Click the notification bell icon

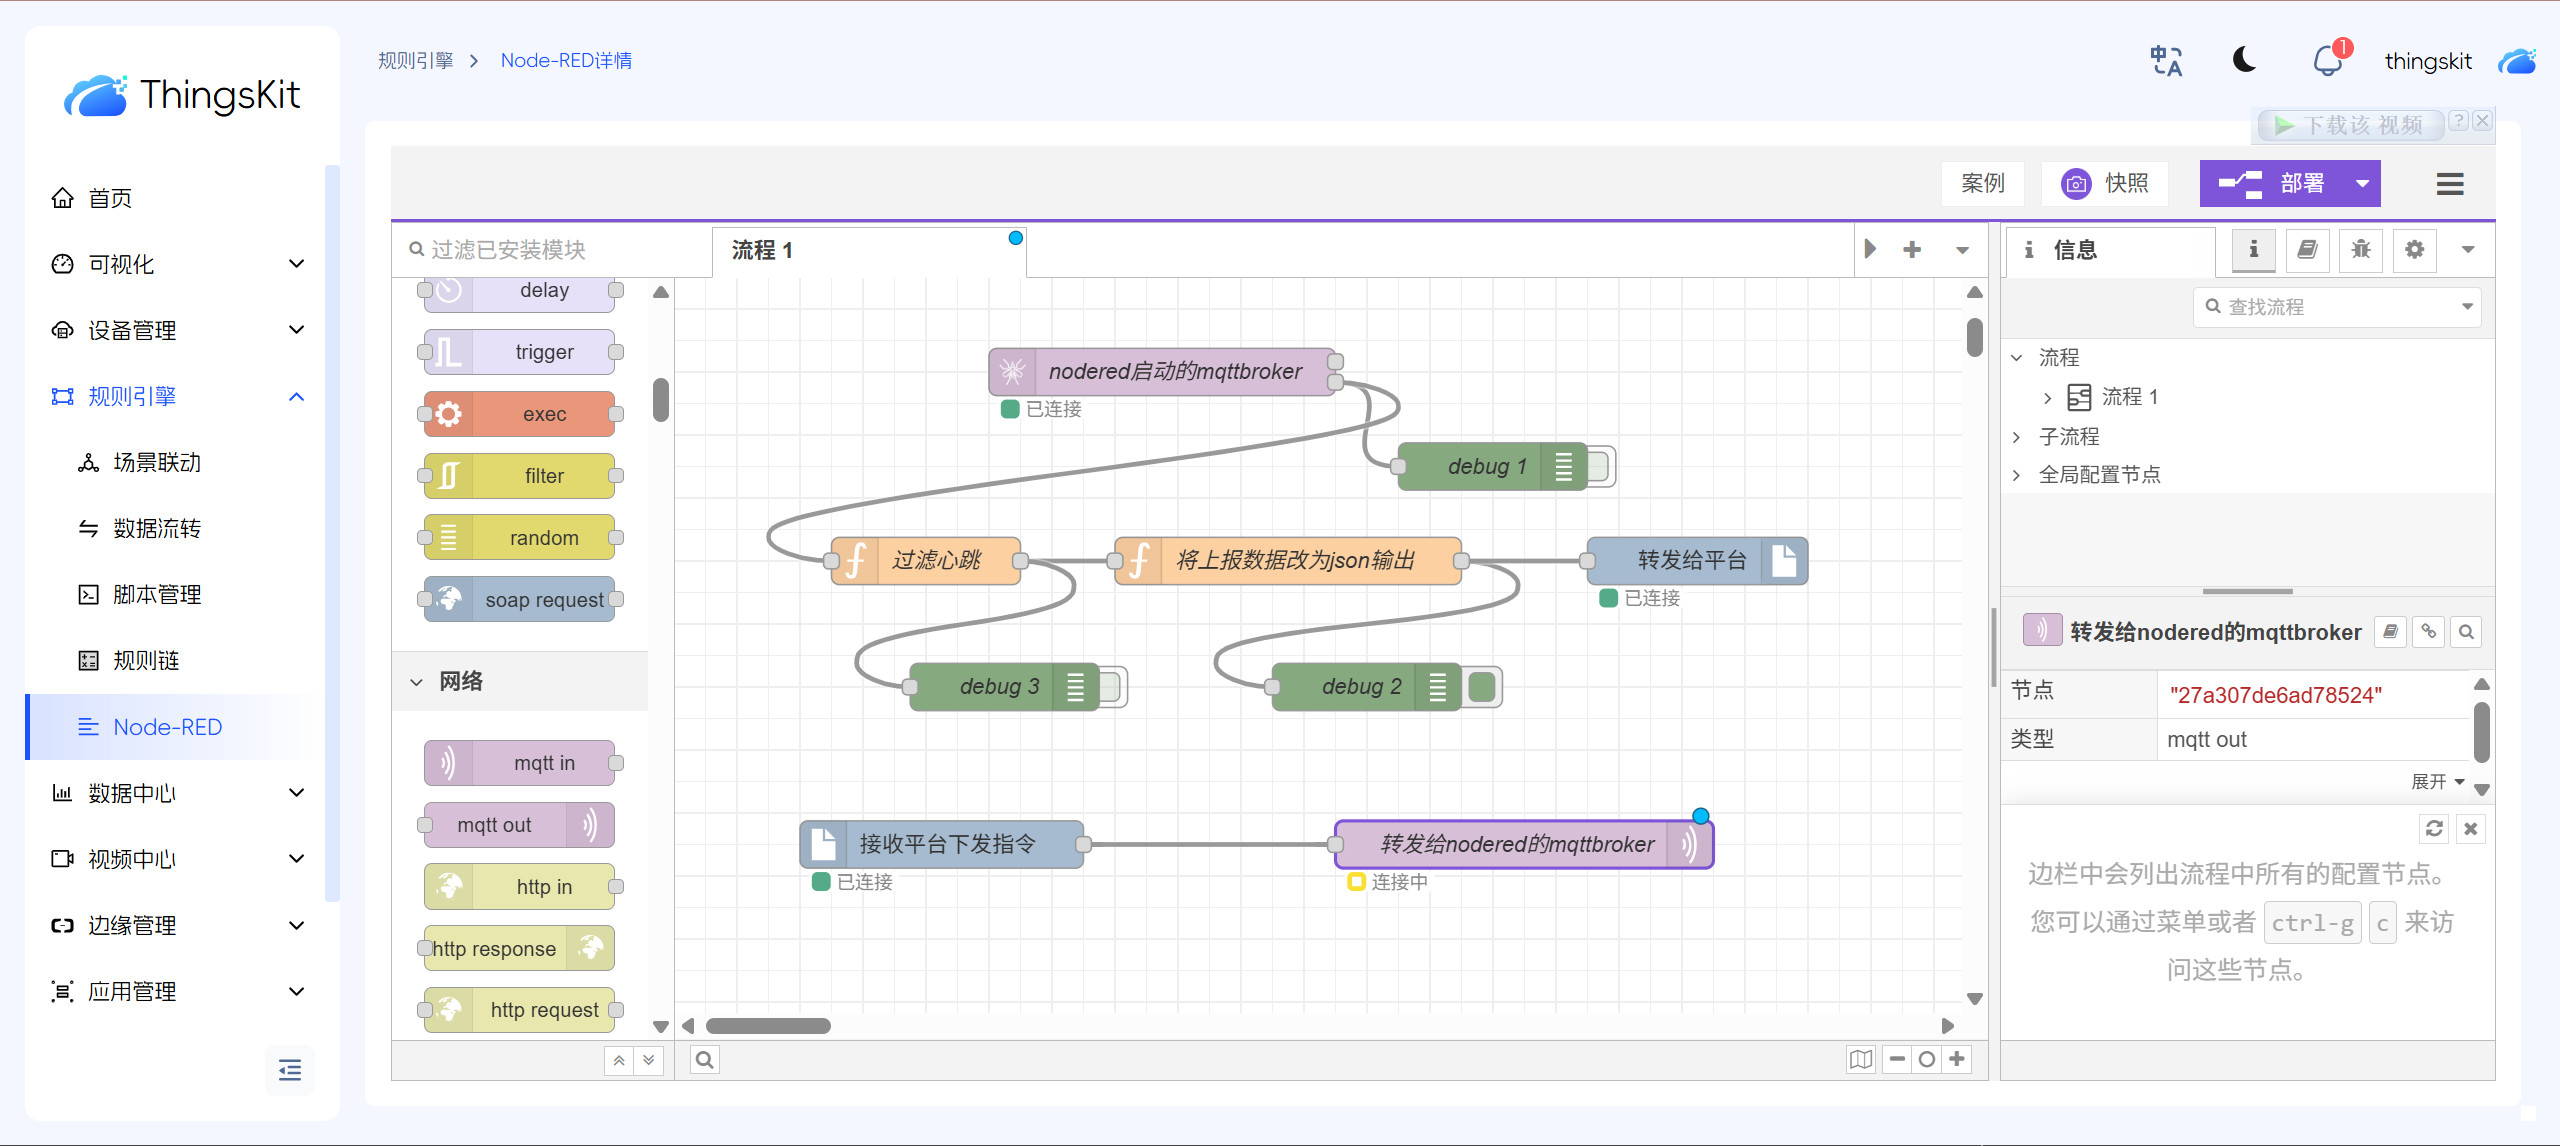(2327, 61)
